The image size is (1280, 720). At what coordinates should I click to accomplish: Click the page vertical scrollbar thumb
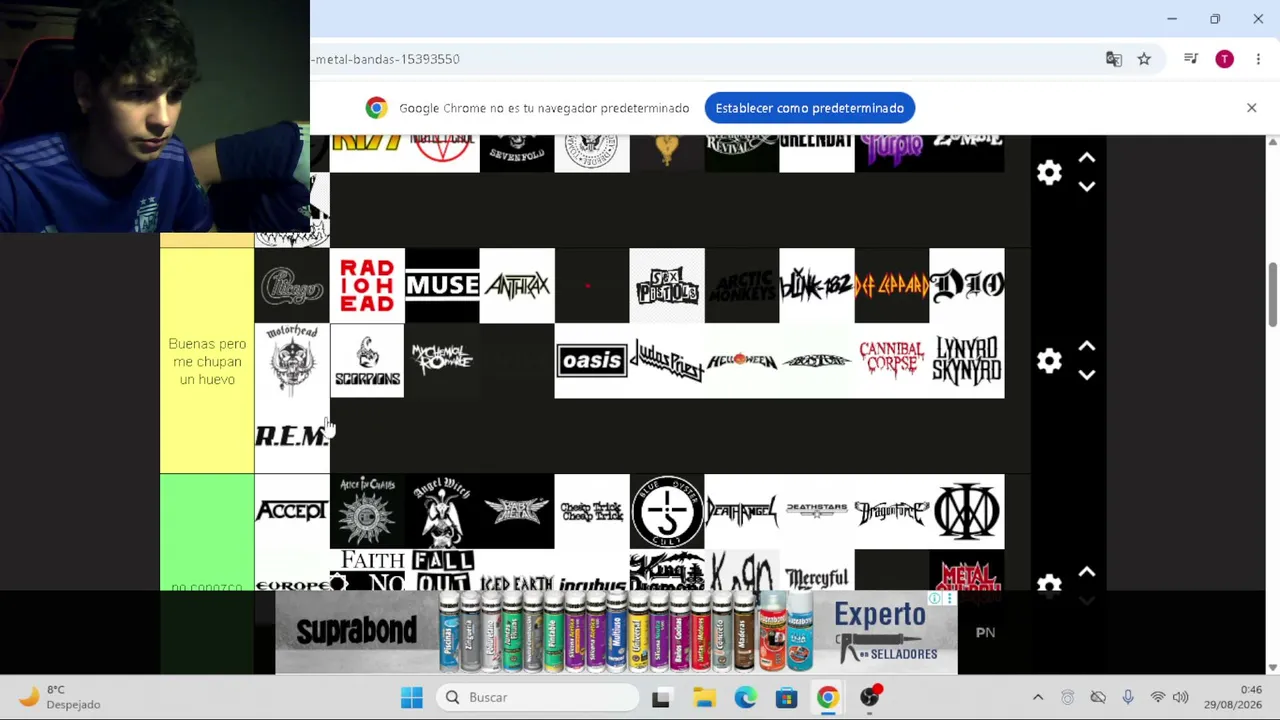1272,294
